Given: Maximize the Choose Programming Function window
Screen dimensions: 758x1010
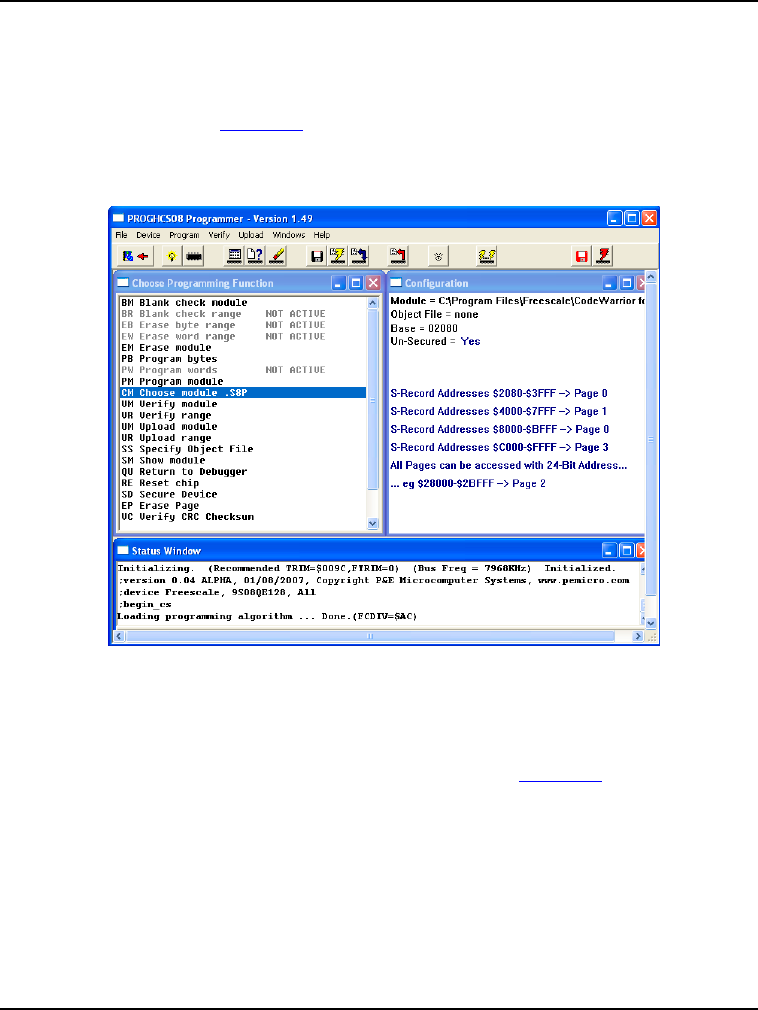Looking at the screenshot, I should 356,283.
